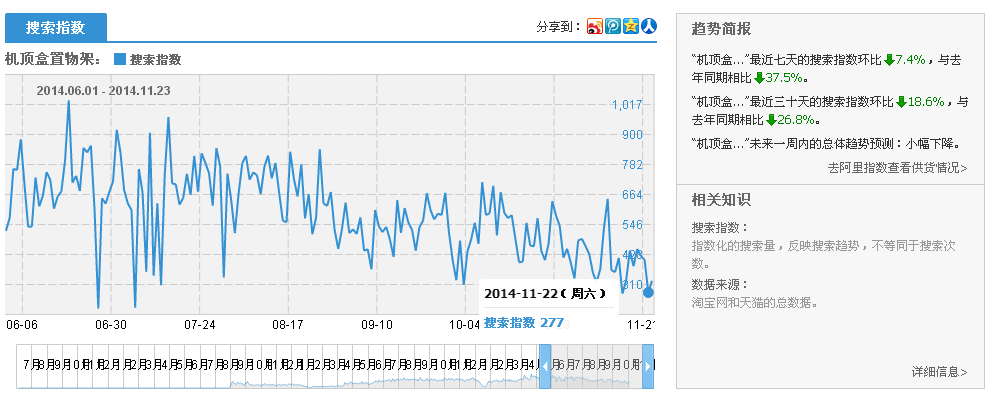
Task: Click the blue P Pengyou share icon
Action: (x=613, y=27)
